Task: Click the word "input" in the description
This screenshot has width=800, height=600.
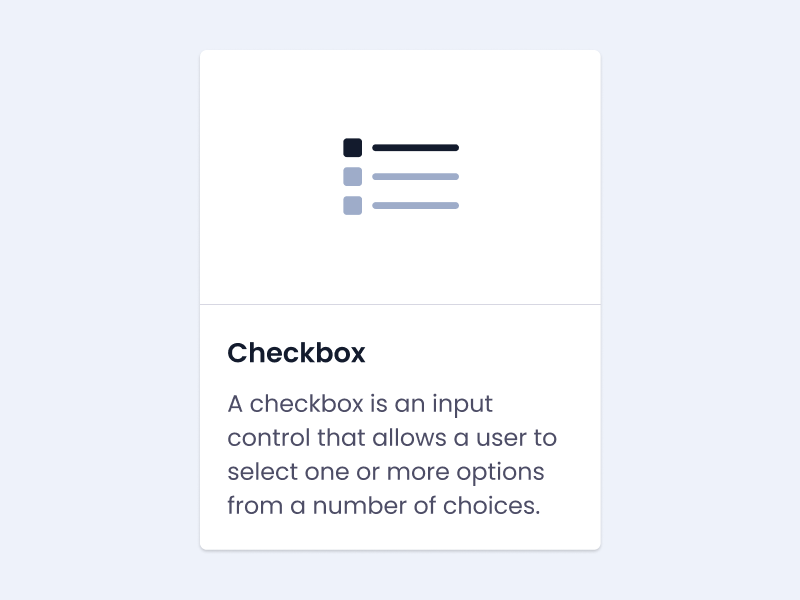Action: click(462, 405)
